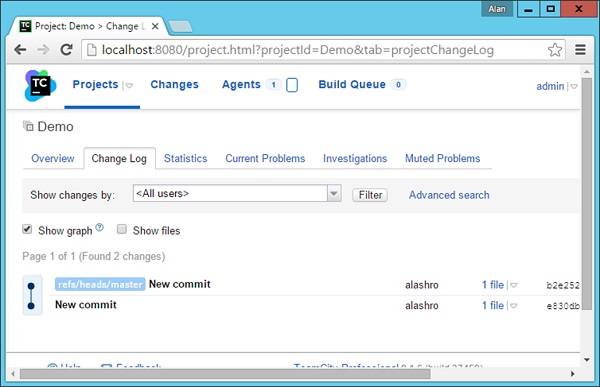Open the Changes navigation item
The width and height of the screenshot is (600, 387).
click(174, 84)
